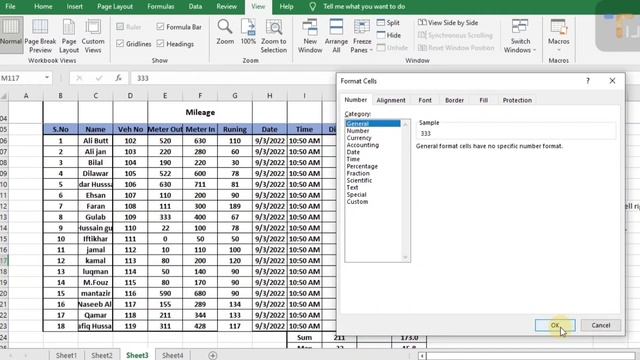Click Arrange All windows
Screen dimensions: 640x360
click(x=336, y=36)
